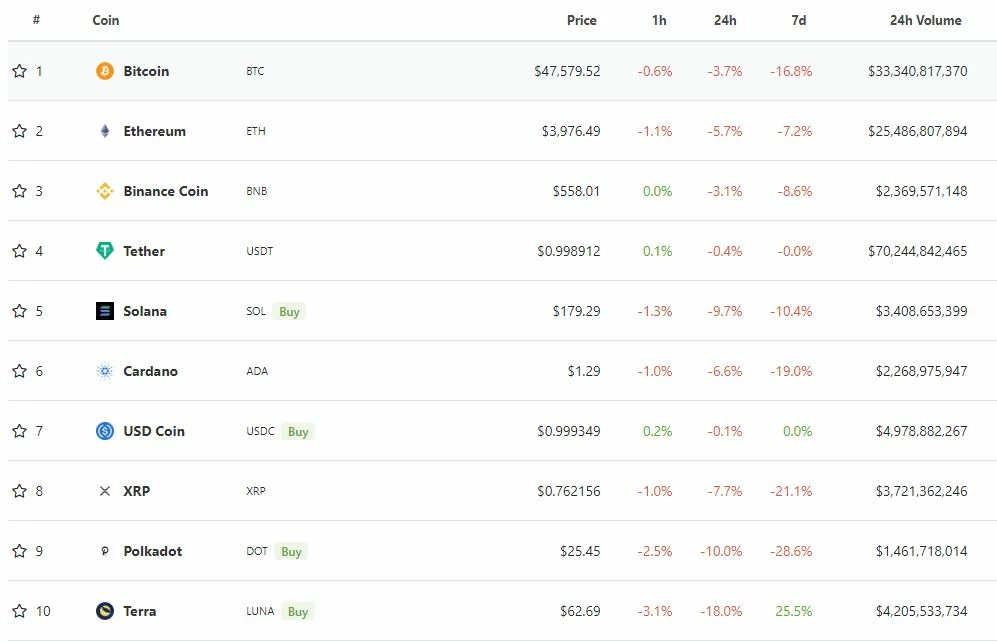Toggle the favorite star for XRP

tap(20, 491)
